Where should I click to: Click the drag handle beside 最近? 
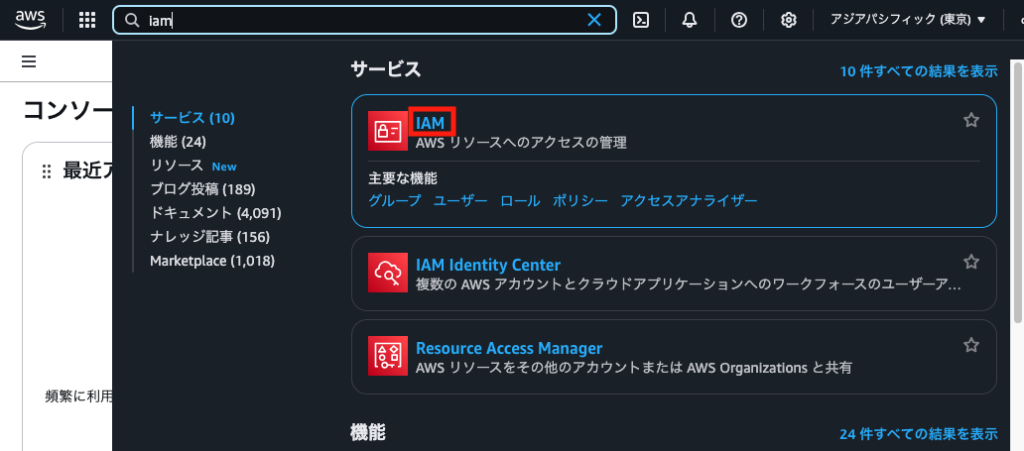pos(46,172)
